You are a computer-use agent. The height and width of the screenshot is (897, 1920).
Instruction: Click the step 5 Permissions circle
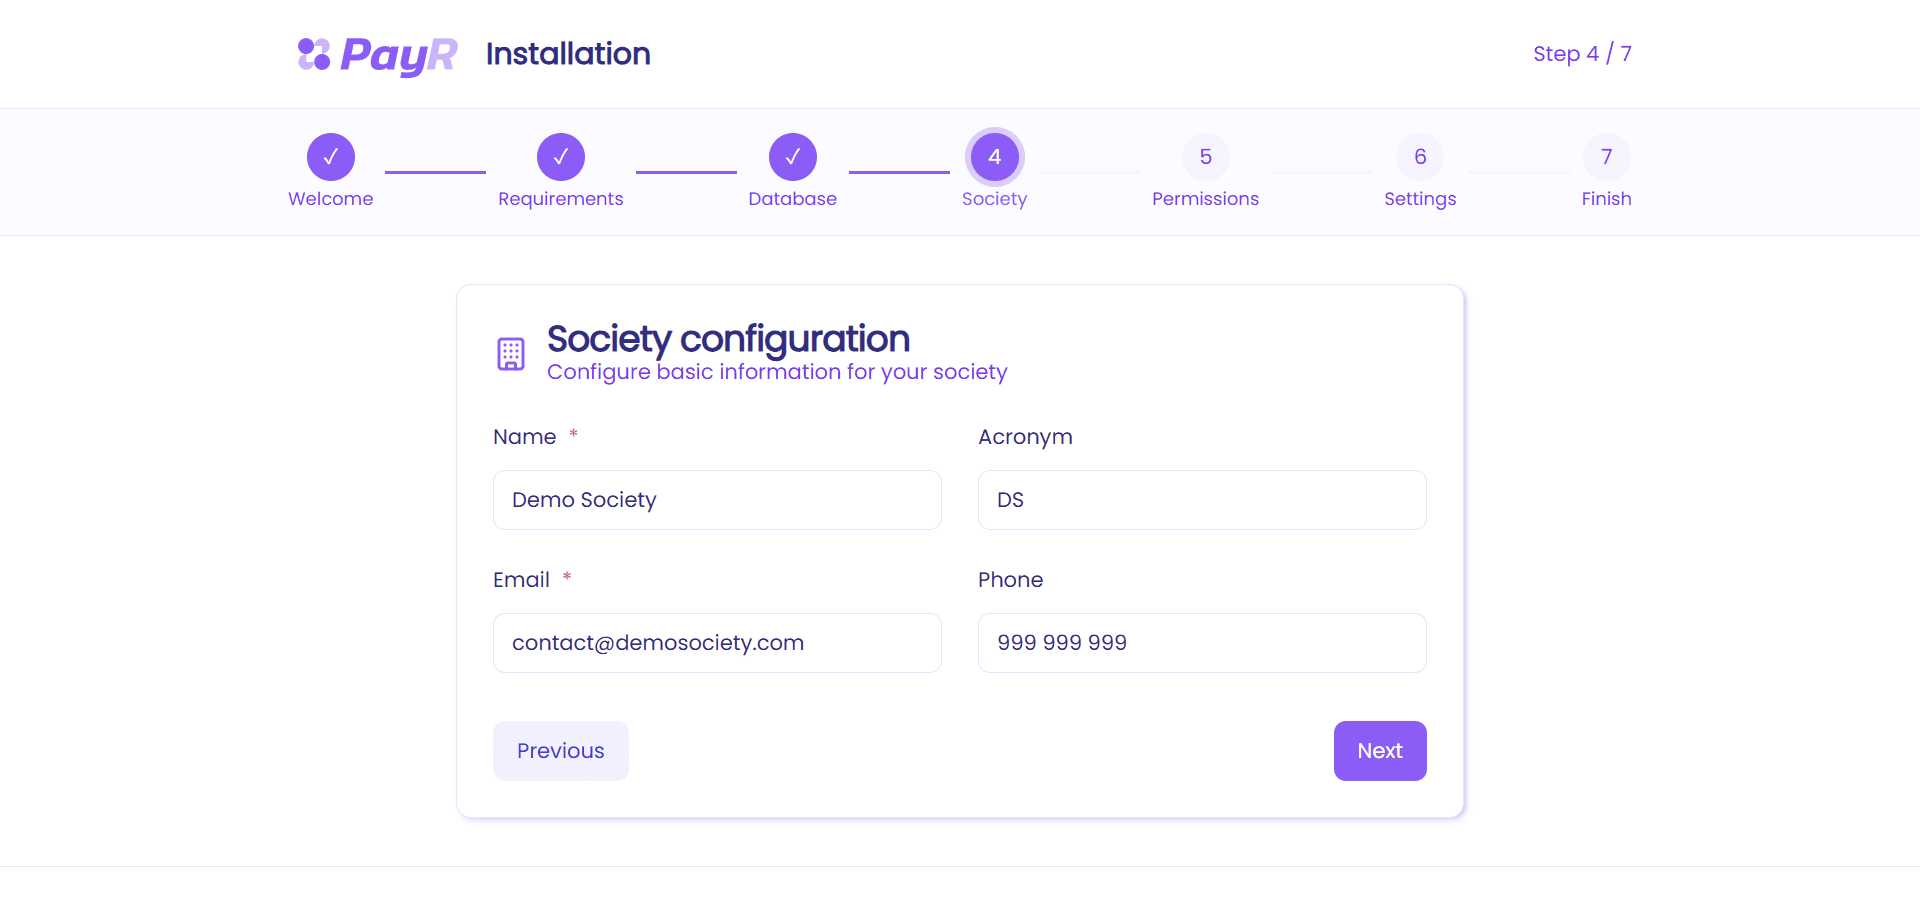(x=1206, y=157)
